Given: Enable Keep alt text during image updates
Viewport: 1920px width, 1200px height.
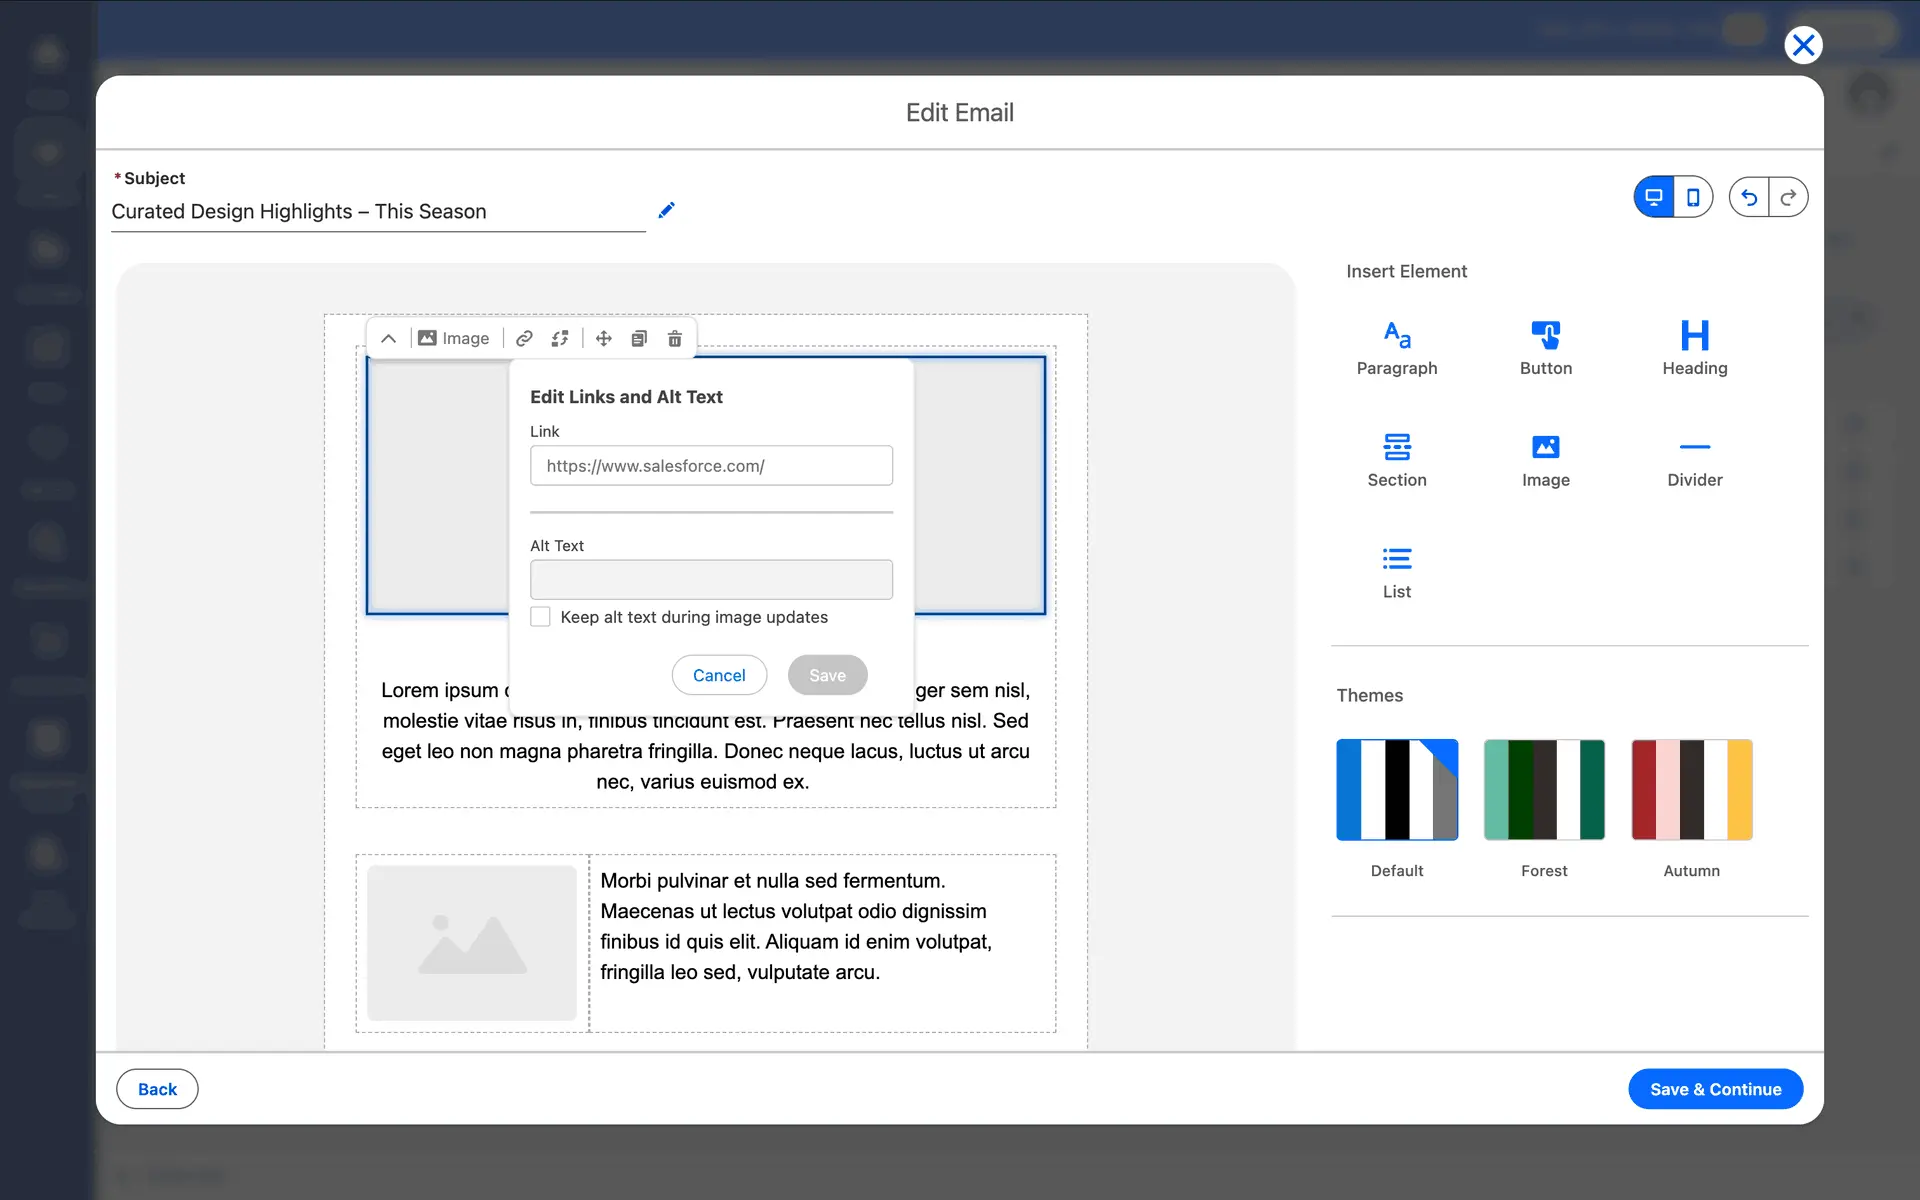Looking at the screenshot, I should pyautogui.click(x=541, y=617).
